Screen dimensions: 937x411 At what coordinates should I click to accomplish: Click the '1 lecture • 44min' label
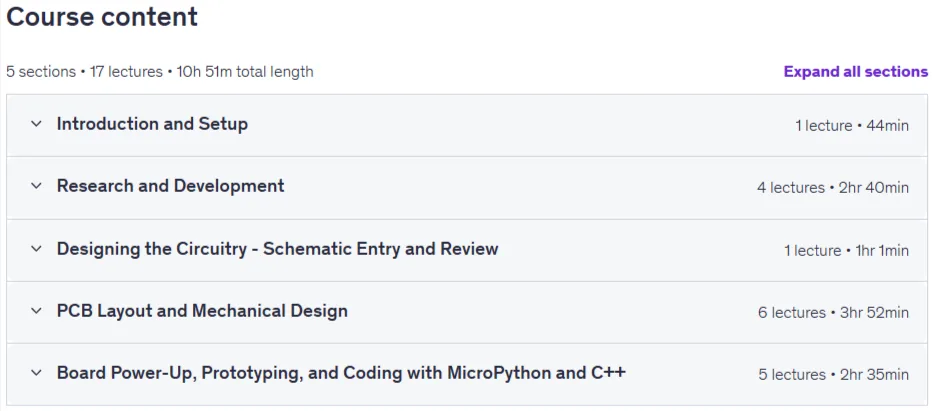pyautogui.click(x=852, y=125)
